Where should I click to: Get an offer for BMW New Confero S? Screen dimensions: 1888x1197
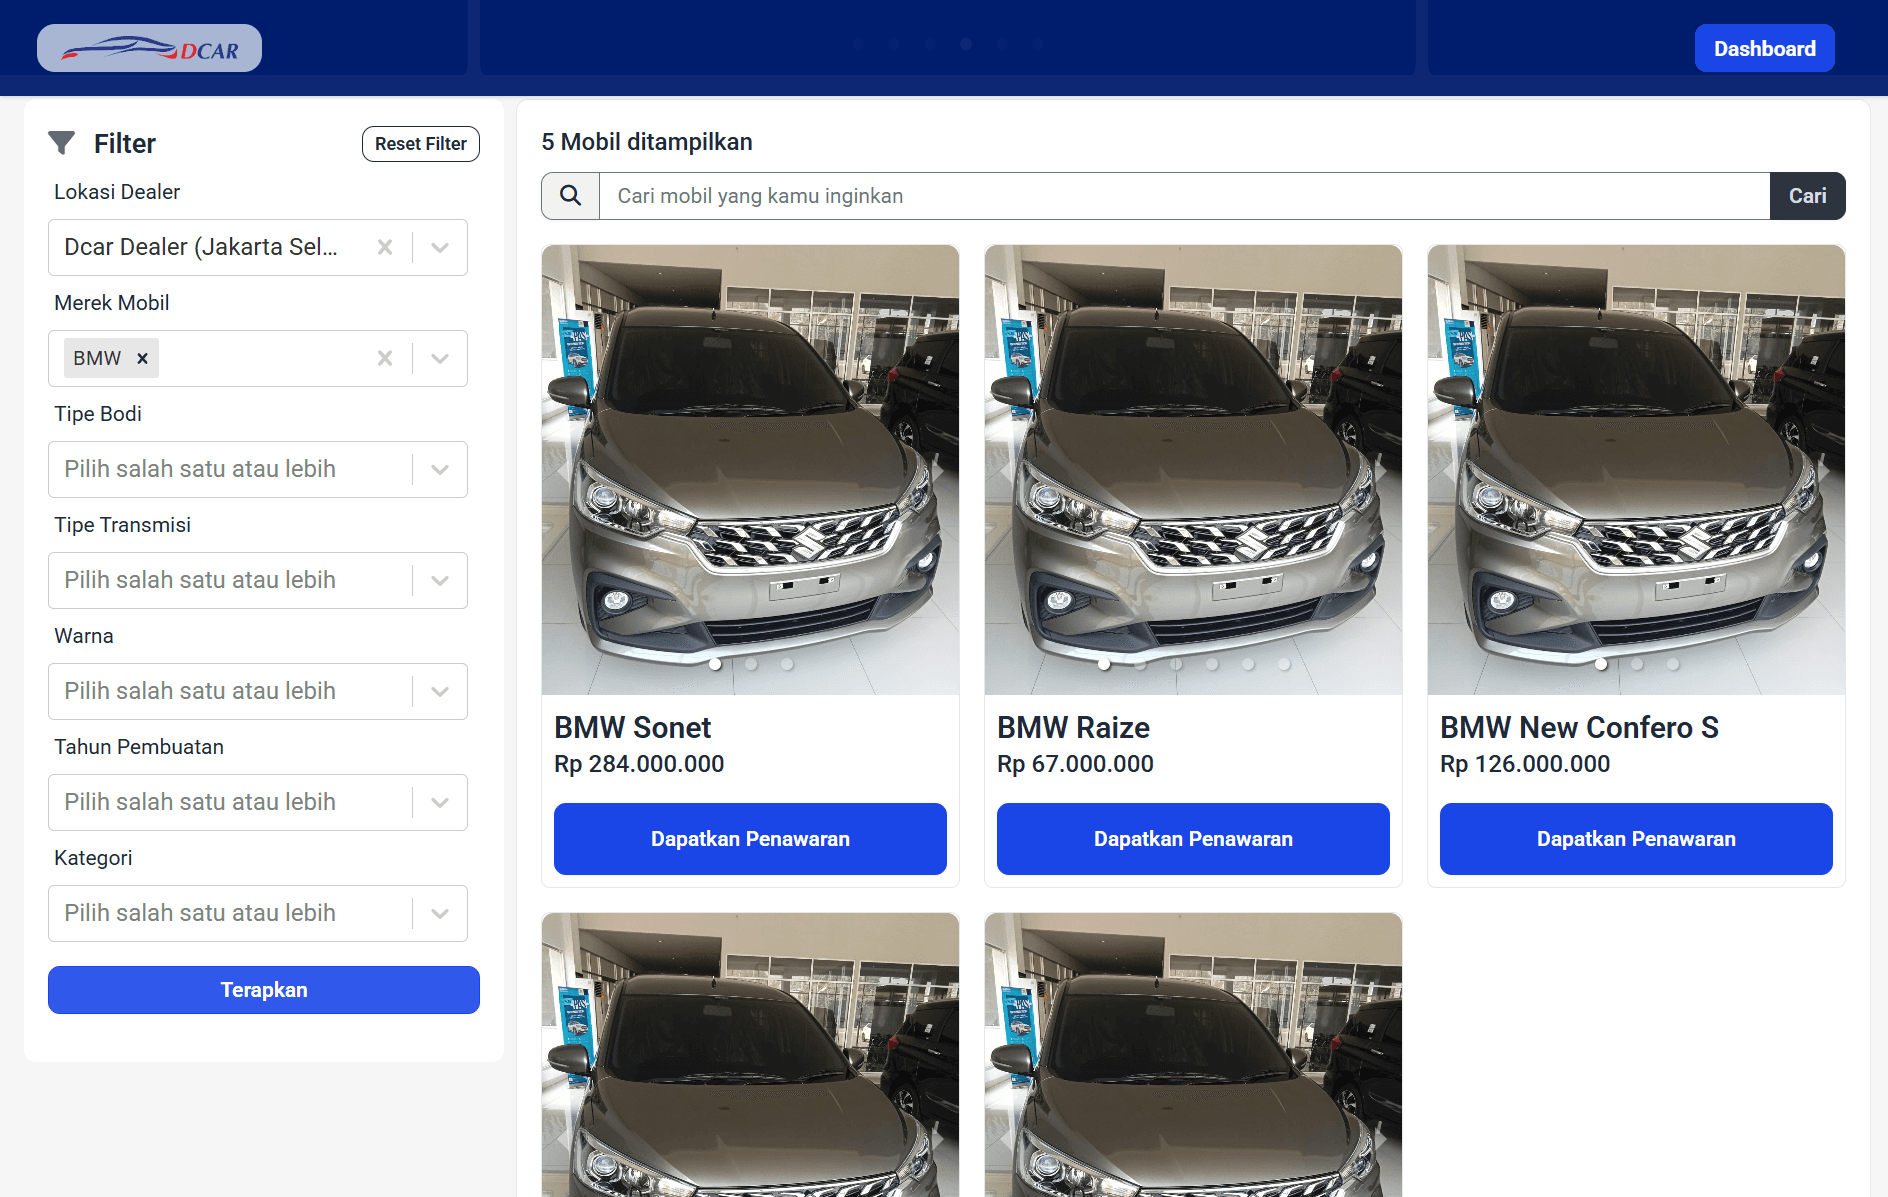[x=1636, y=839]
